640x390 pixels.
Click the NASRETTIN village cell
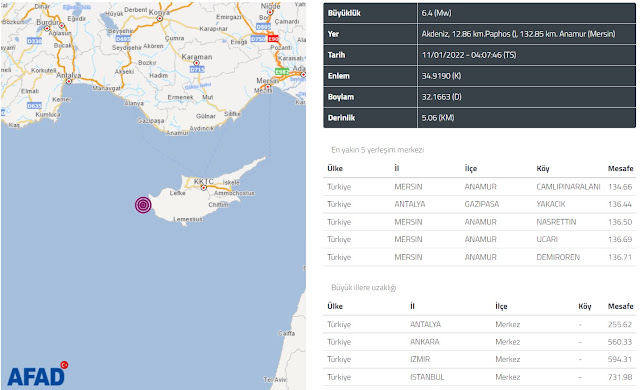556,222
